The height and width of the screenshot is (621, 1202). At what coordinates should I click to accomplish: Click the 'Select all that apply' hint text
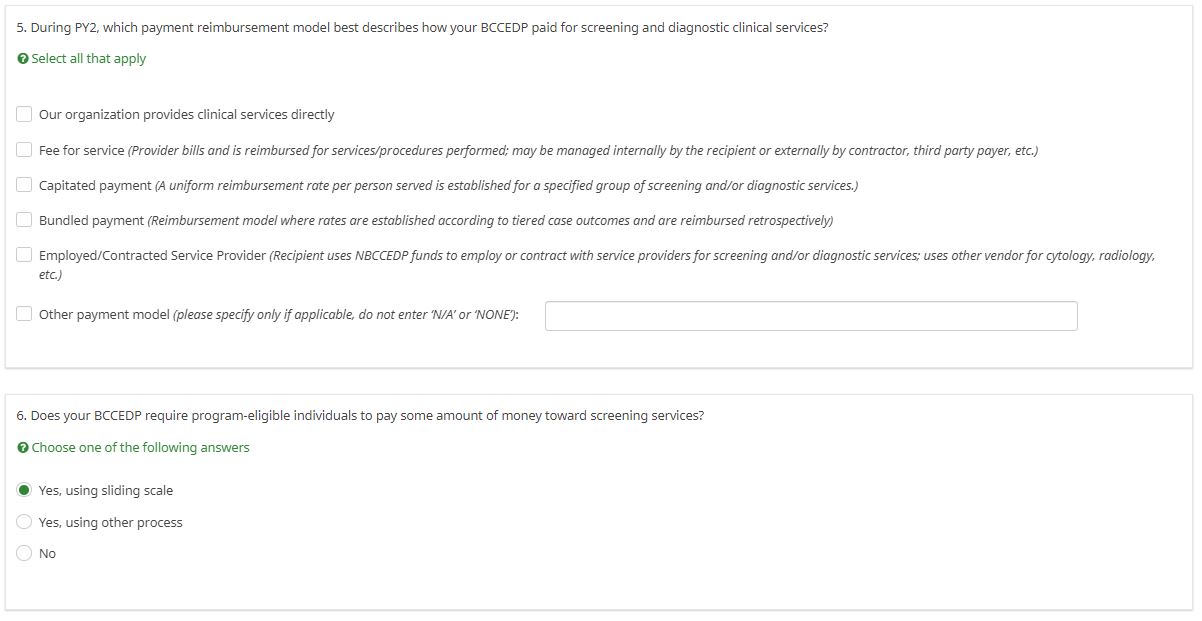[89, 59]
